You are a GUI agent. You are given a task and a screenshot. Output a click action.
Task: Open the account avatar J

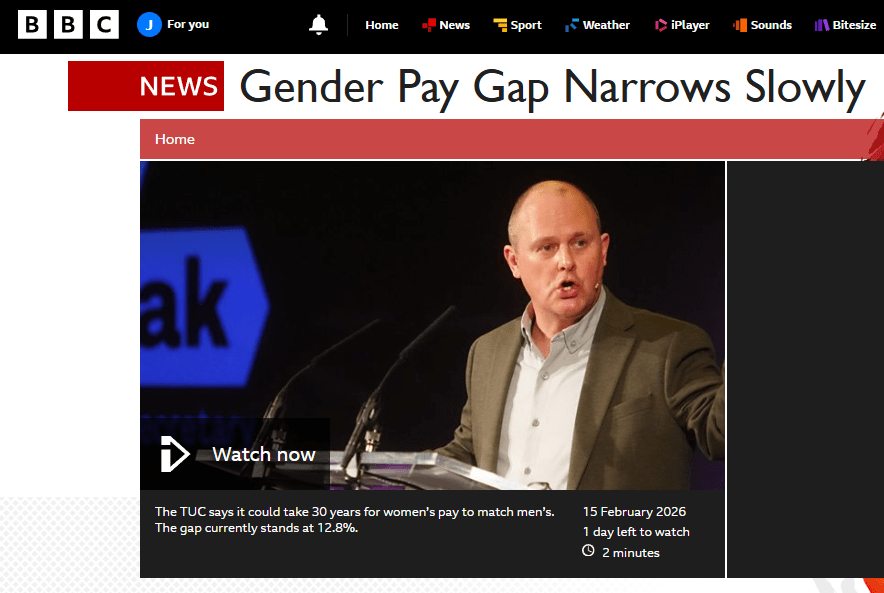[x=149, y=25]
